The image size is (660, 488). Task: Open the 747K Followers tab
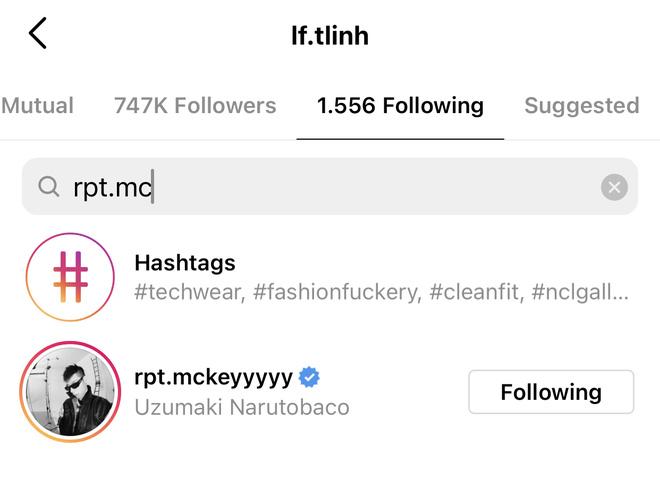point(195,106)
